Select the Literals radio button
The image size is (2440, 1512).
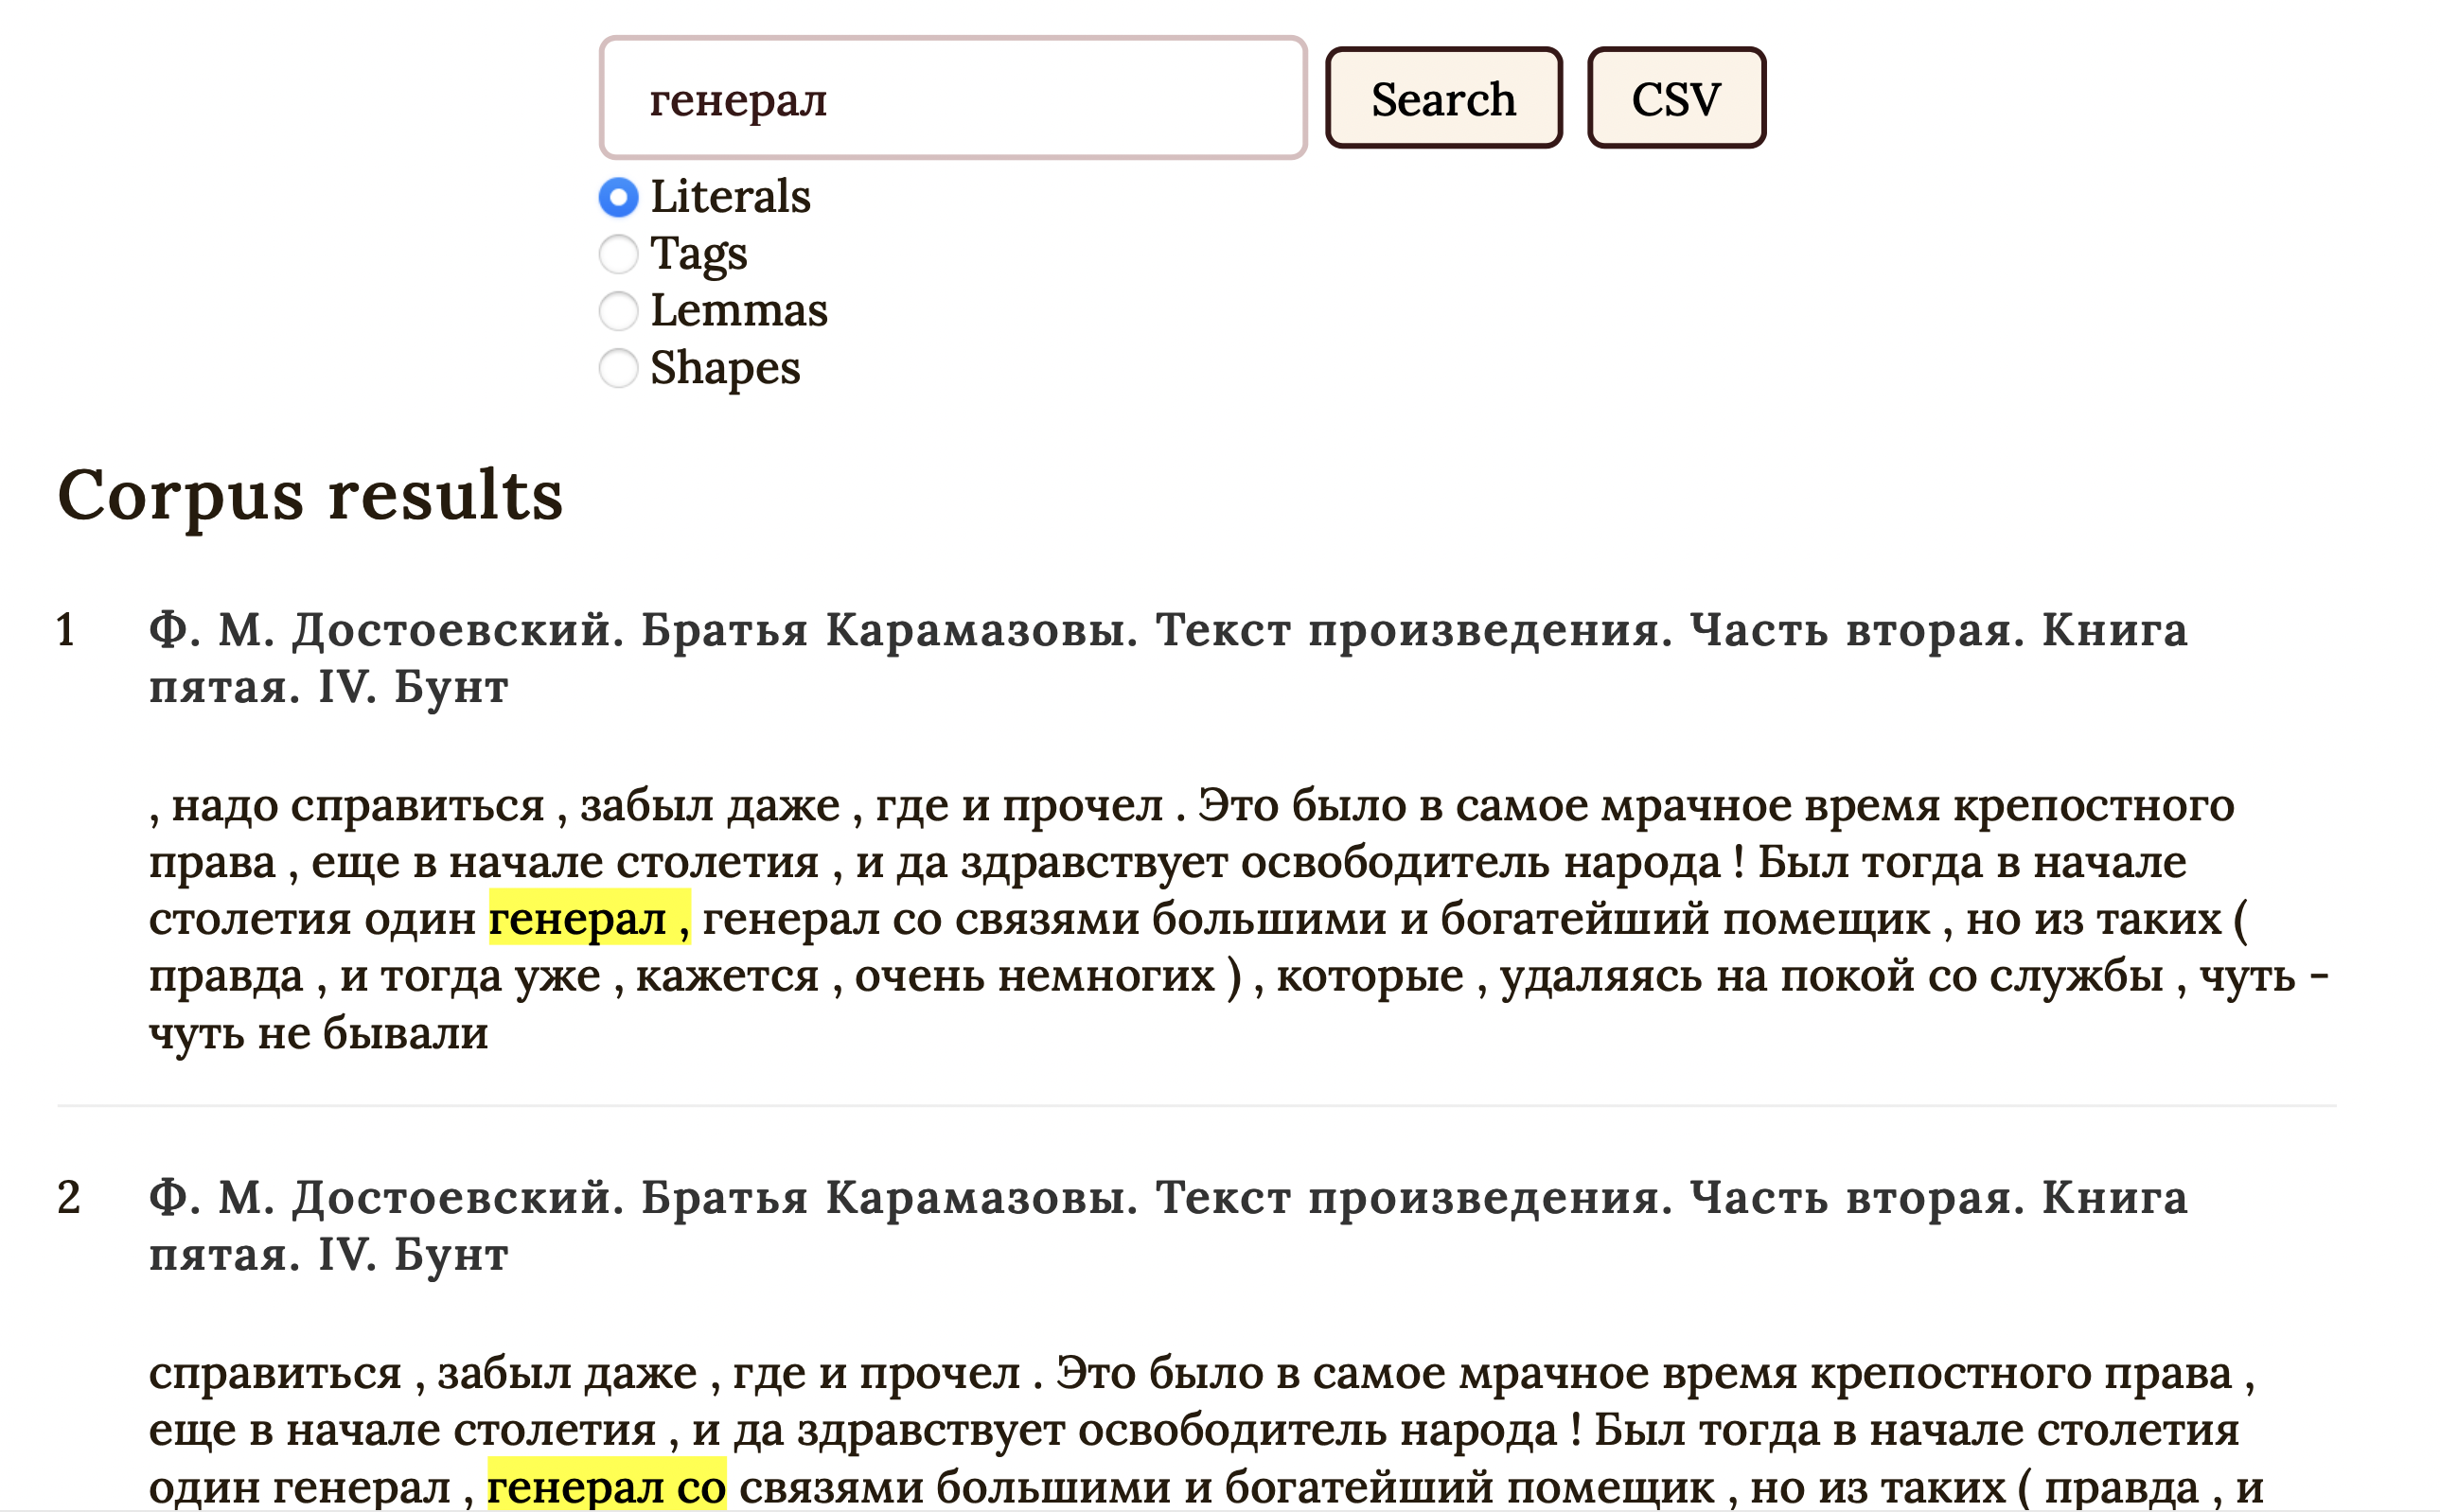coord(618,197)
